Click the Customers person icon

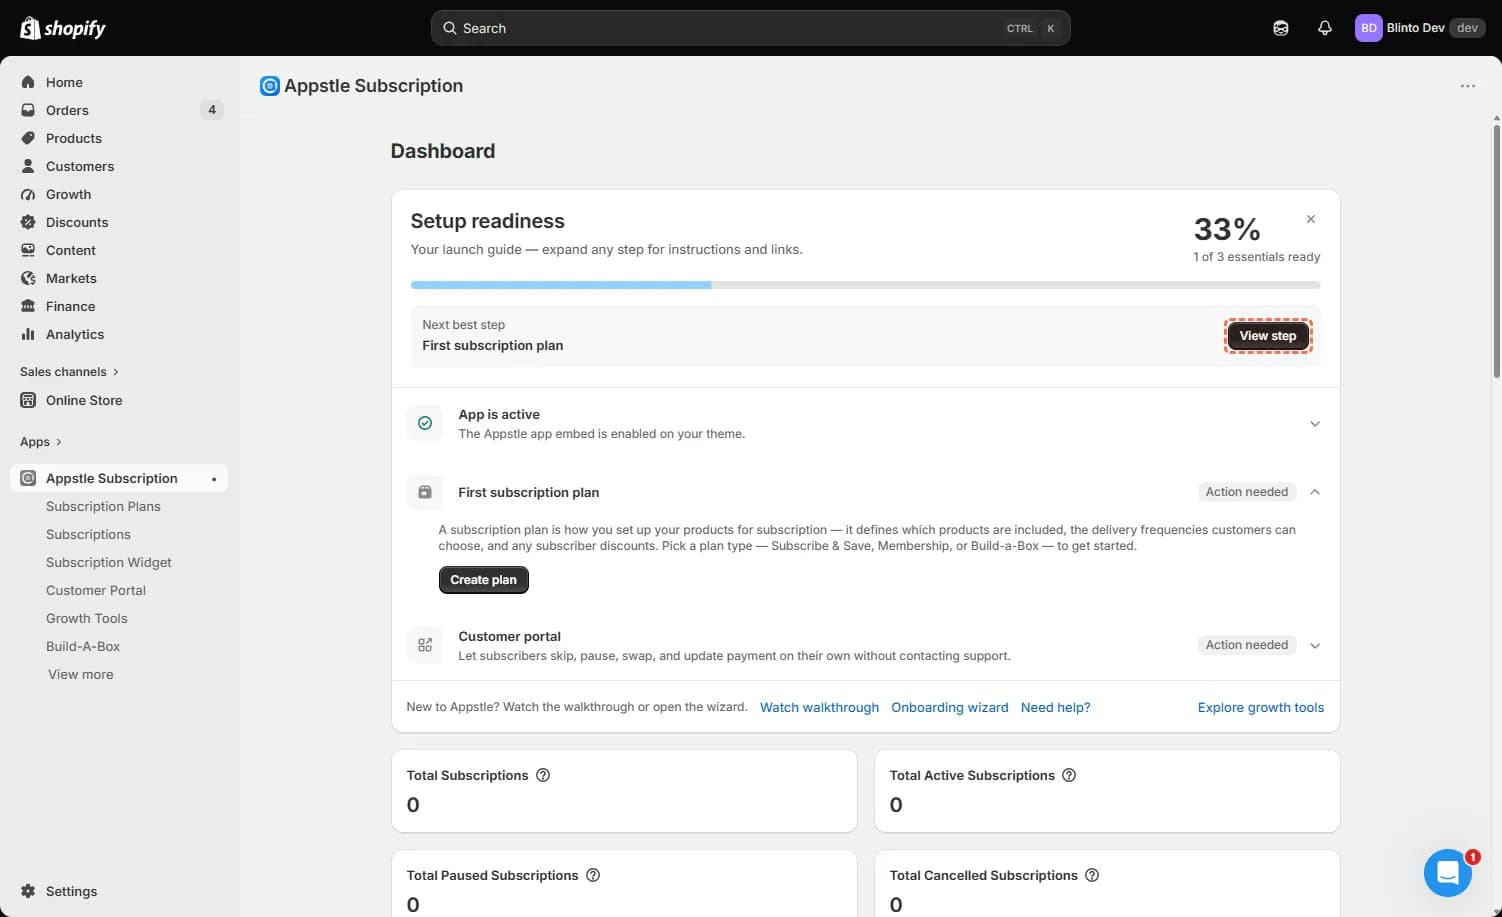pyautogui.click(x=28, y=166)
